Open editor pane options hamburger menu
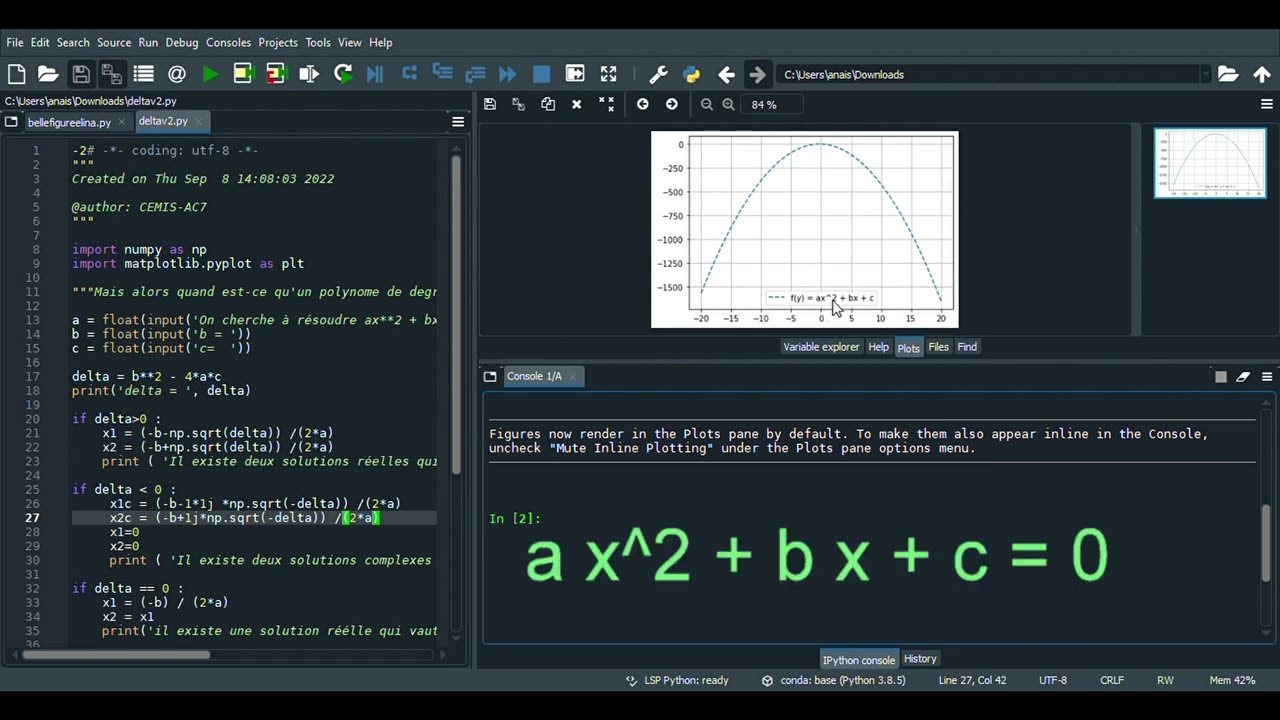1280x720 pixels. (458, 122)
